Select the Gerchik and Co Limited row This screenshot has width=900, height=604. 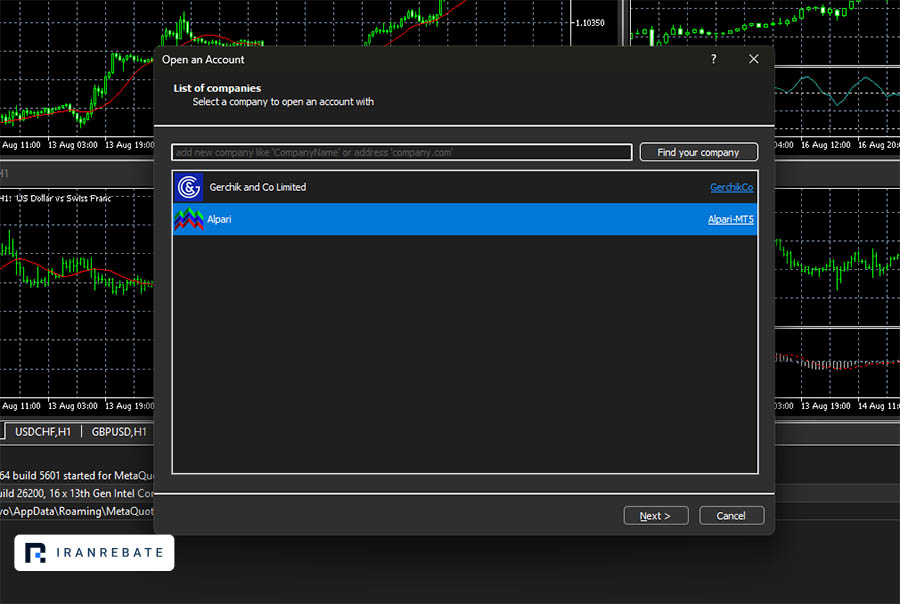(x=465, y=187)
